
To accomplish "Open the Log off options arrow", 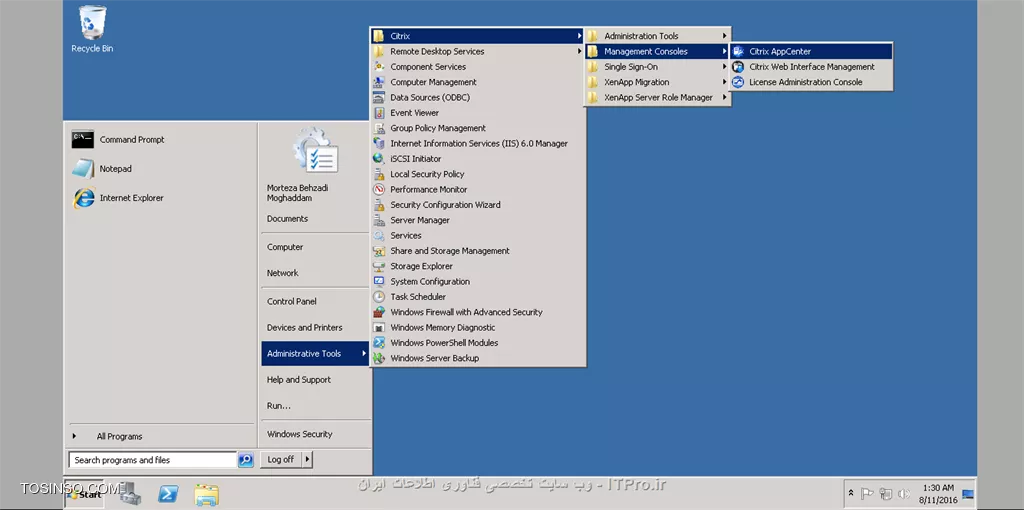I will (x=308, y=460).
